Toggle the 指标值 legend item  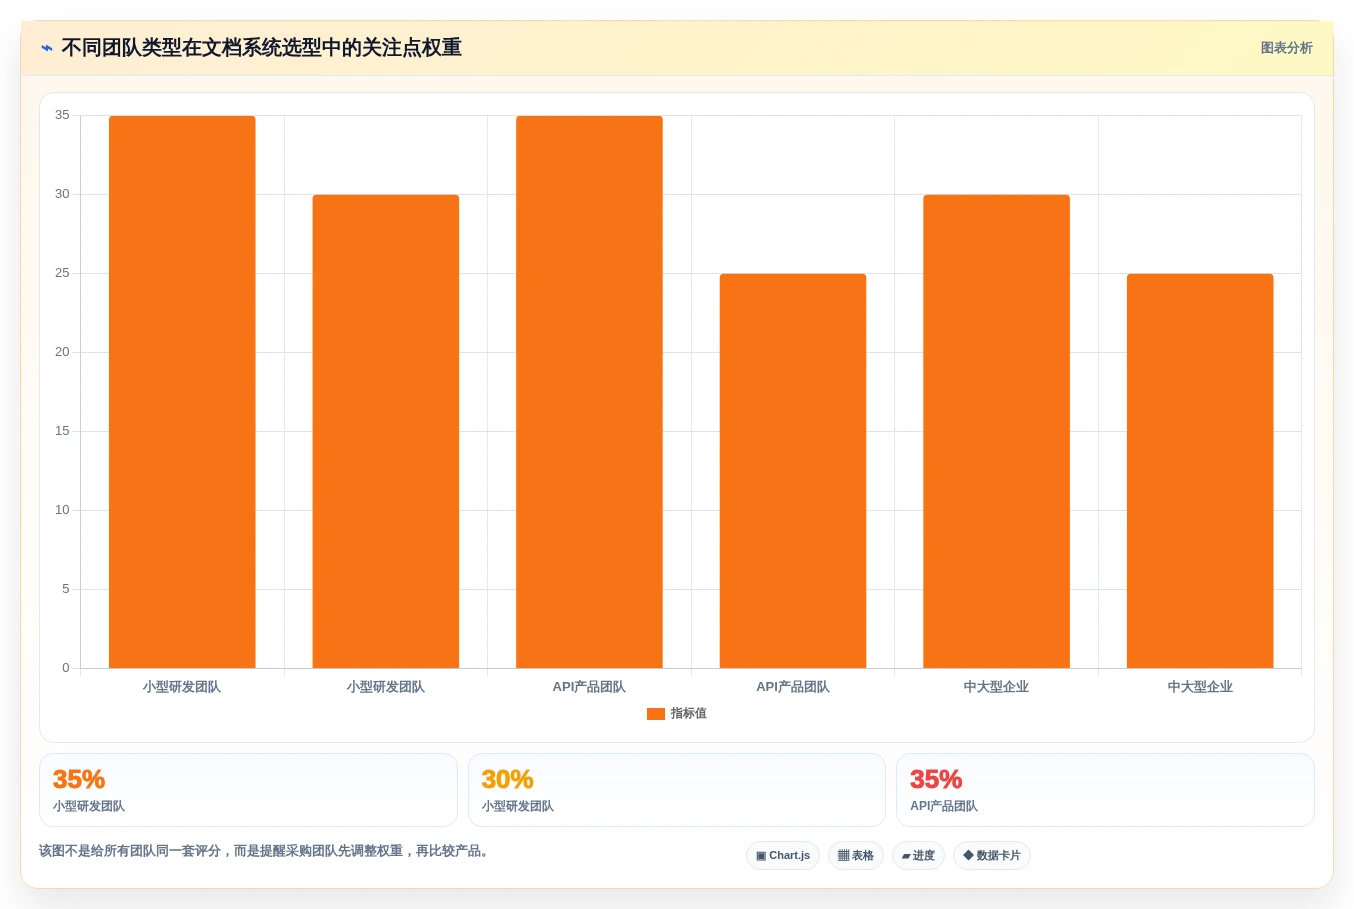pos(677,713)
